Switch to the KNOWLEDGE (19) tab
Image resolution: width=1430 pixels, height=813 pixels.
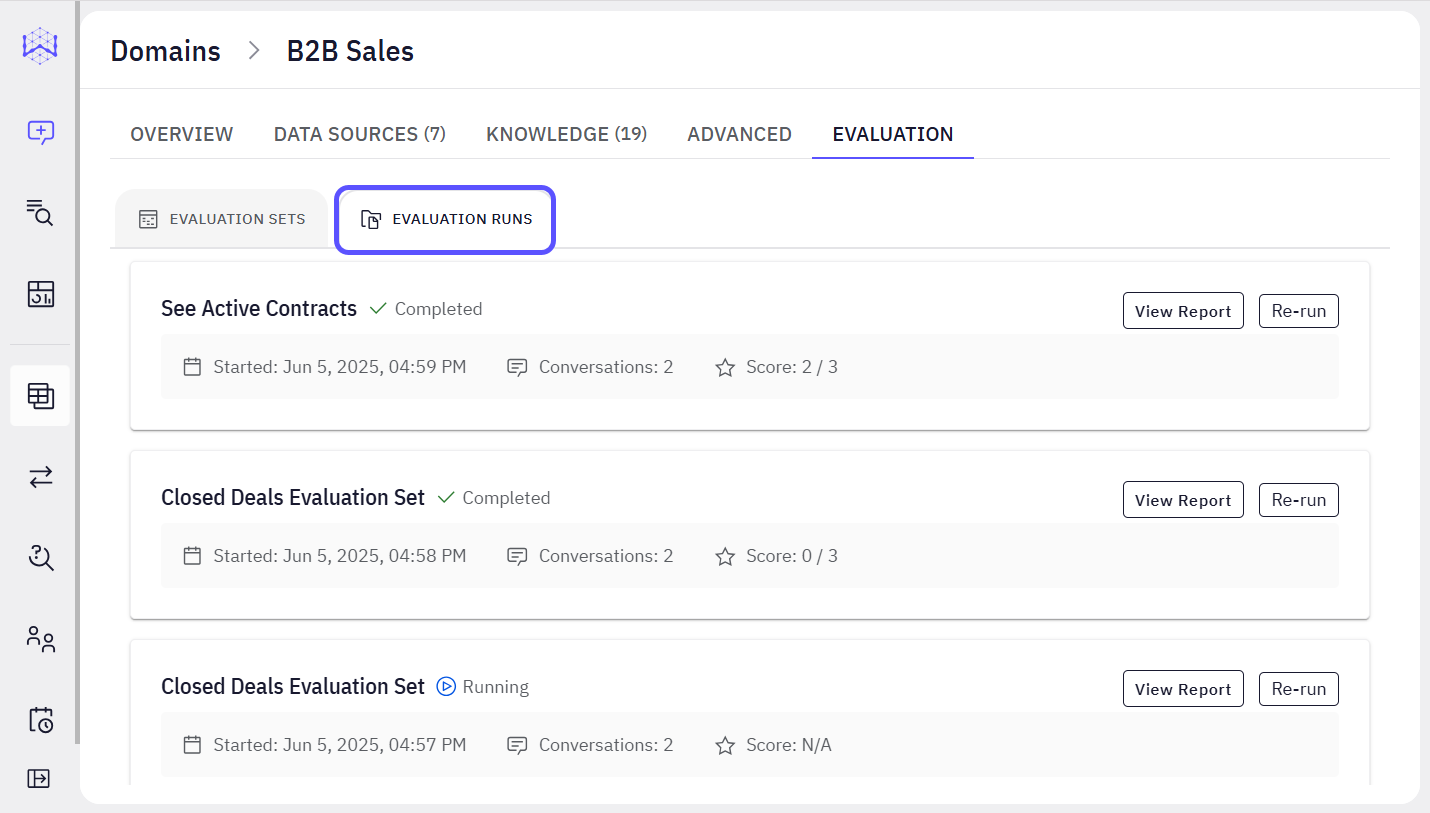click(566, 133)
